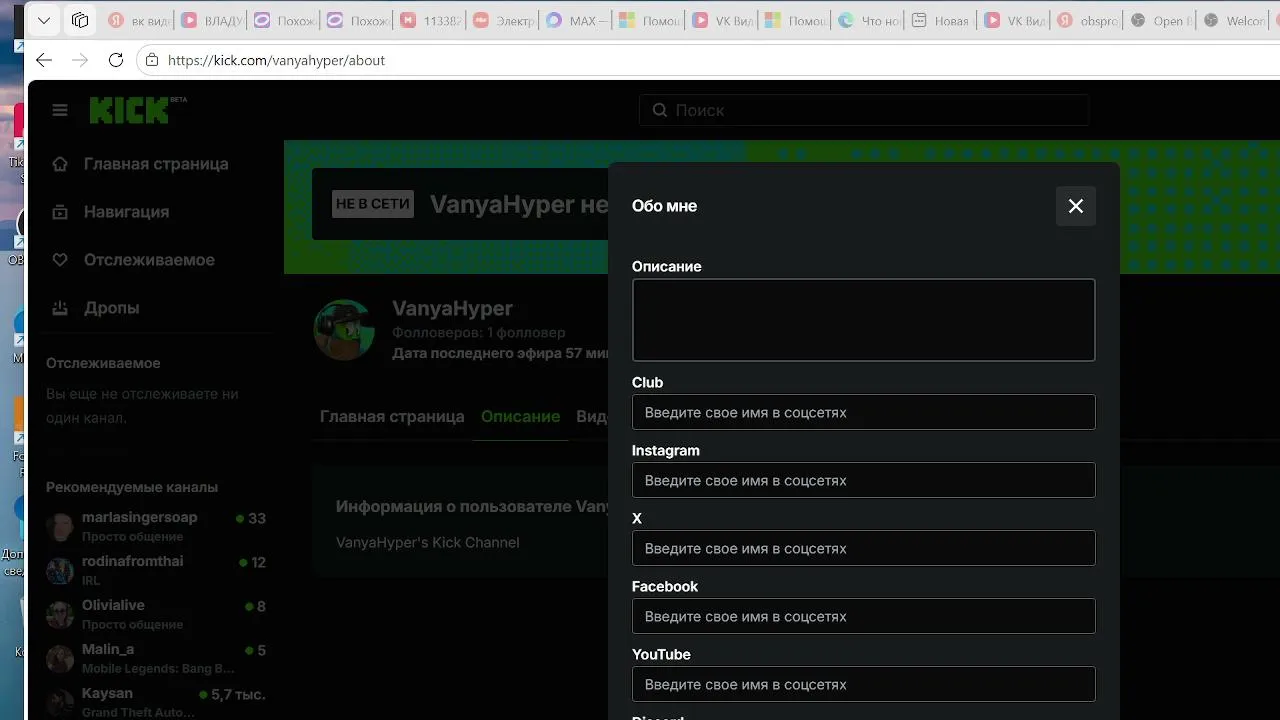Focus the Facebook username field

click(863, 616)
